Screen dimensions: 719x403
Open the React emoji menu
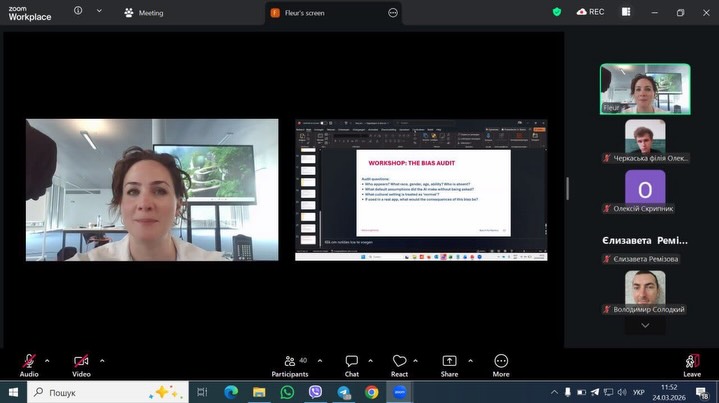[400, 362]
